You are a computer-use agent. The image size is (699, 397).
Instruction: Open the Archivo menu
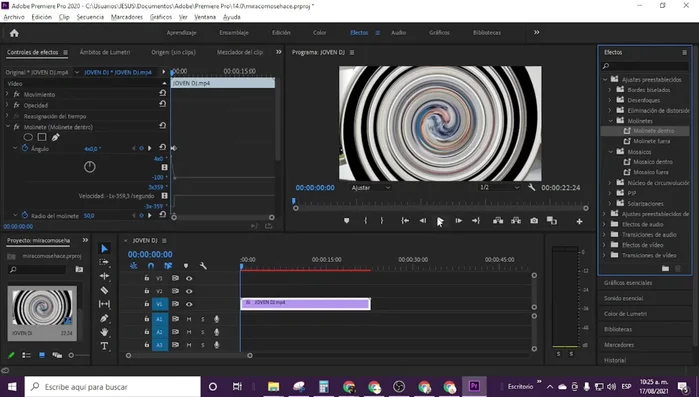click(x=14, y=17)
